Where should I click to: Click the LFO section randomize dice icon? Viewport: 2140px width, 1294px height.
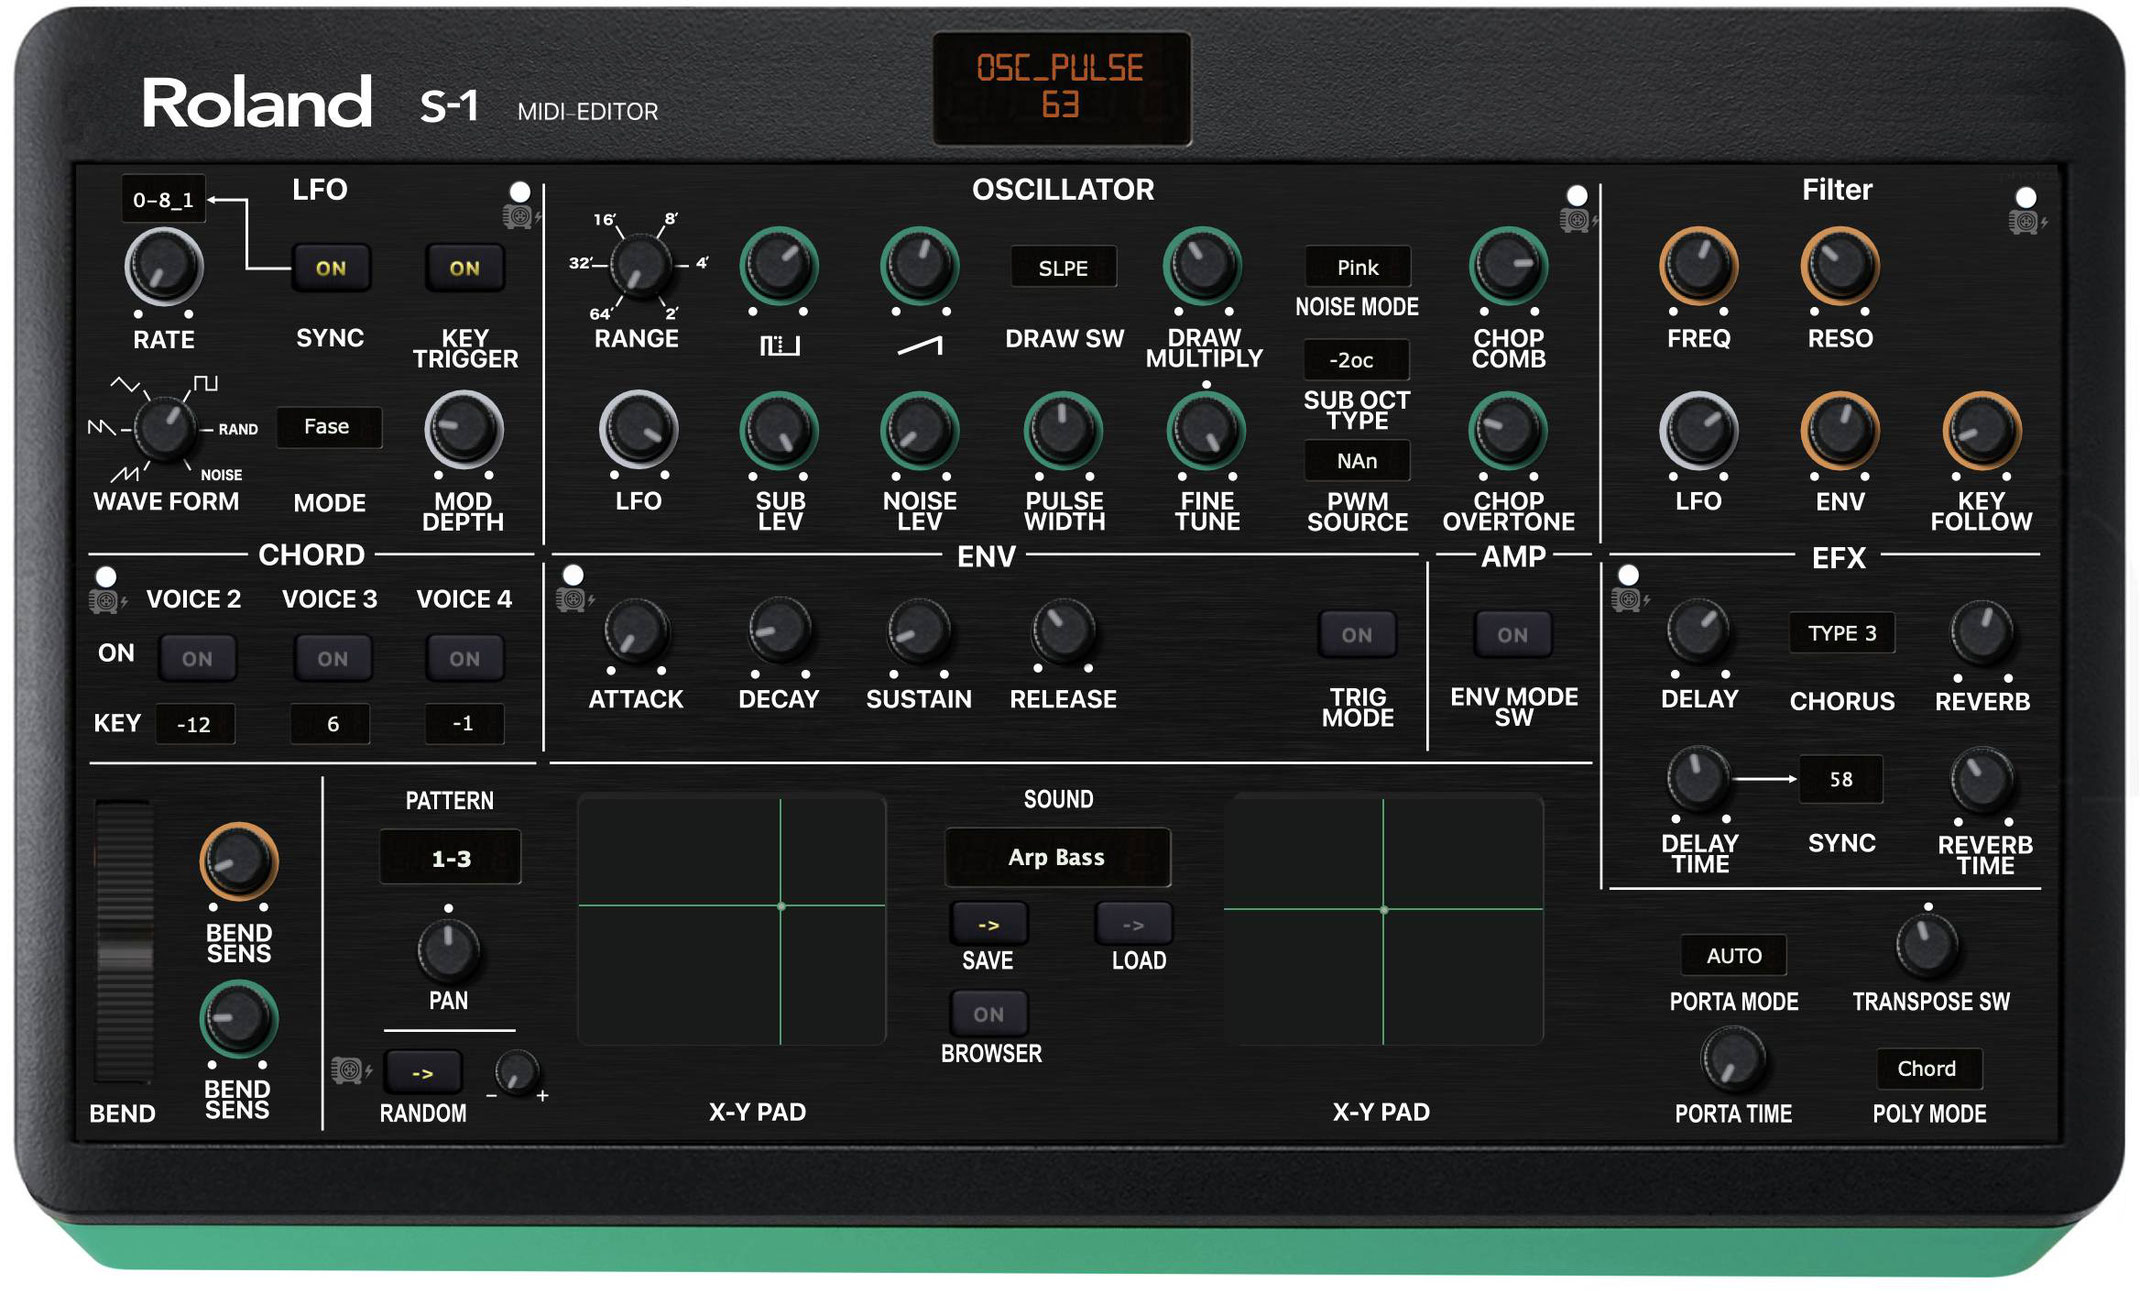coord(518,216)
